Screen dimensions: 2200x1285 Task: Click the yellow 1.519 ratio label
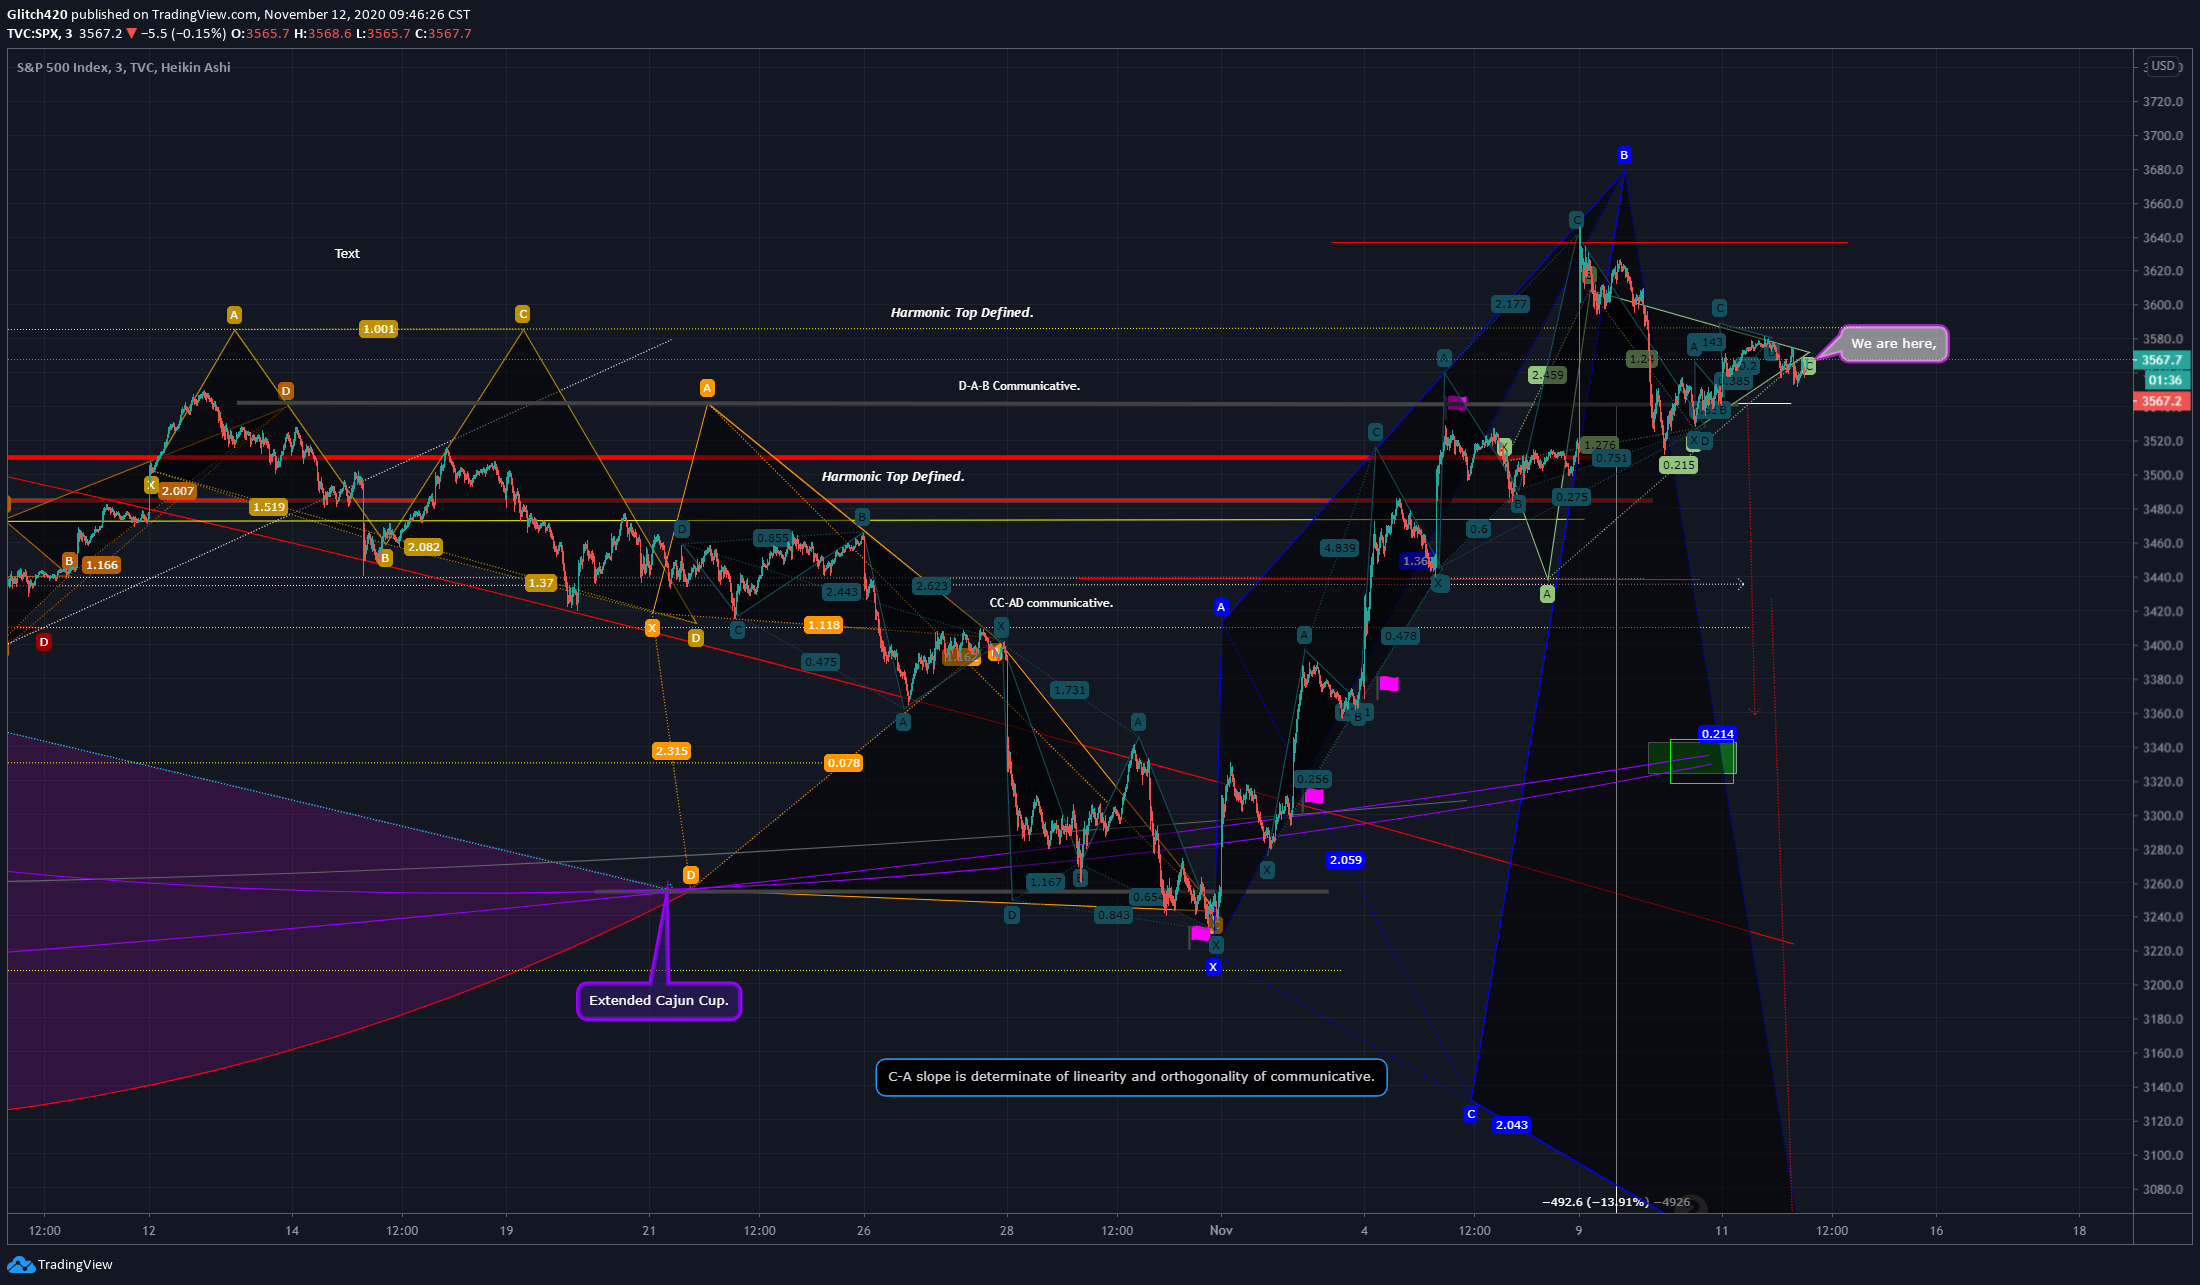point(268,507)
